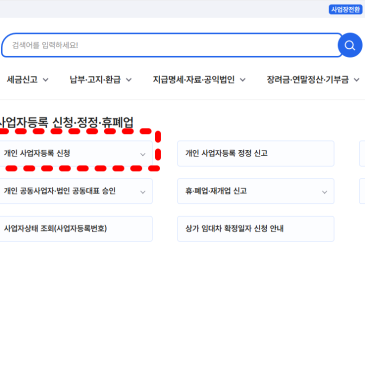
Task: Expand 개인 공동사업자·법인 공동대표 승인
Action: [x=76, y=191]
